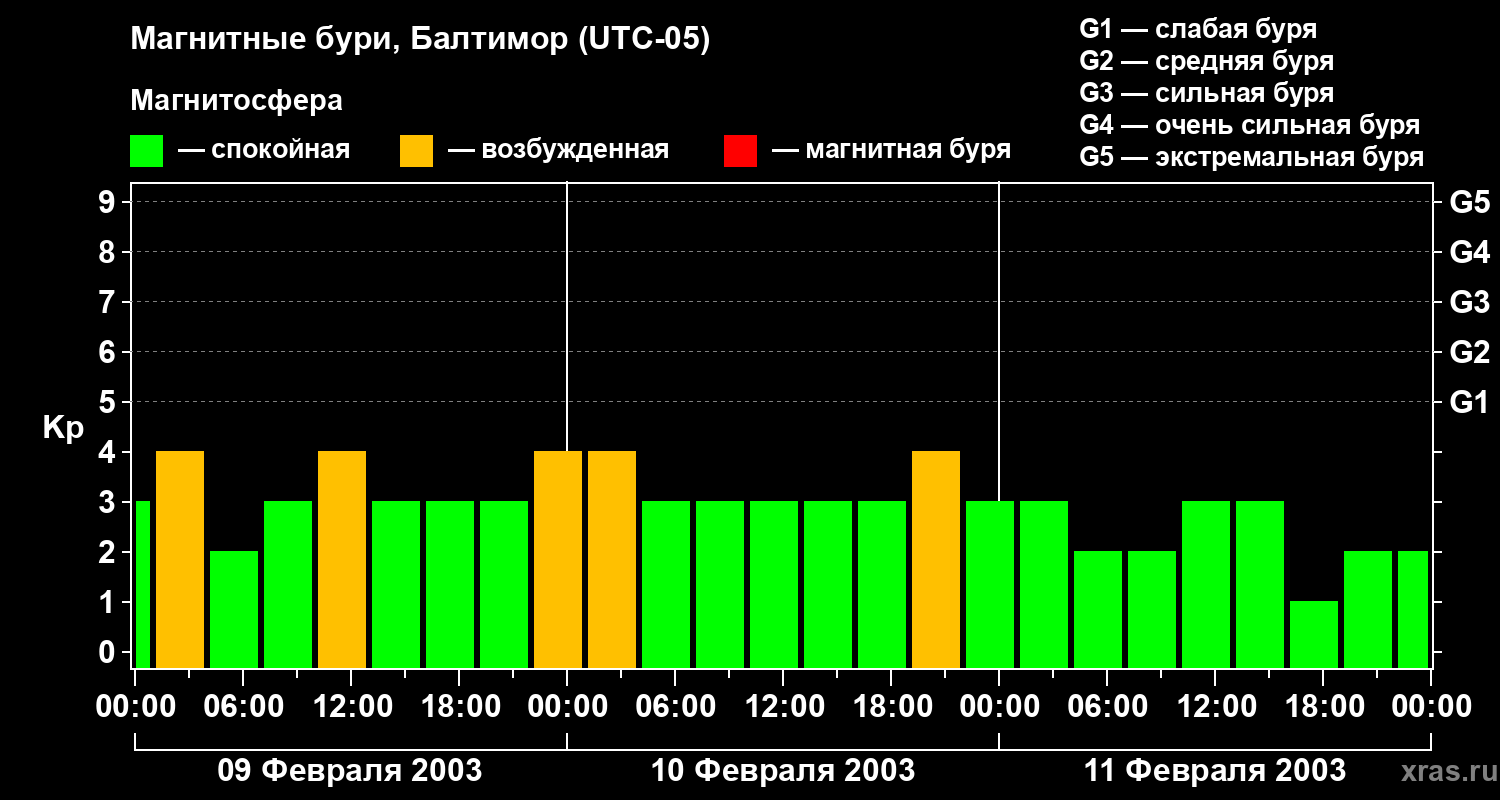This screenshot has height=800, width=1500.
Task: Click the 'Kp' axis label
Action: point(63,428)
